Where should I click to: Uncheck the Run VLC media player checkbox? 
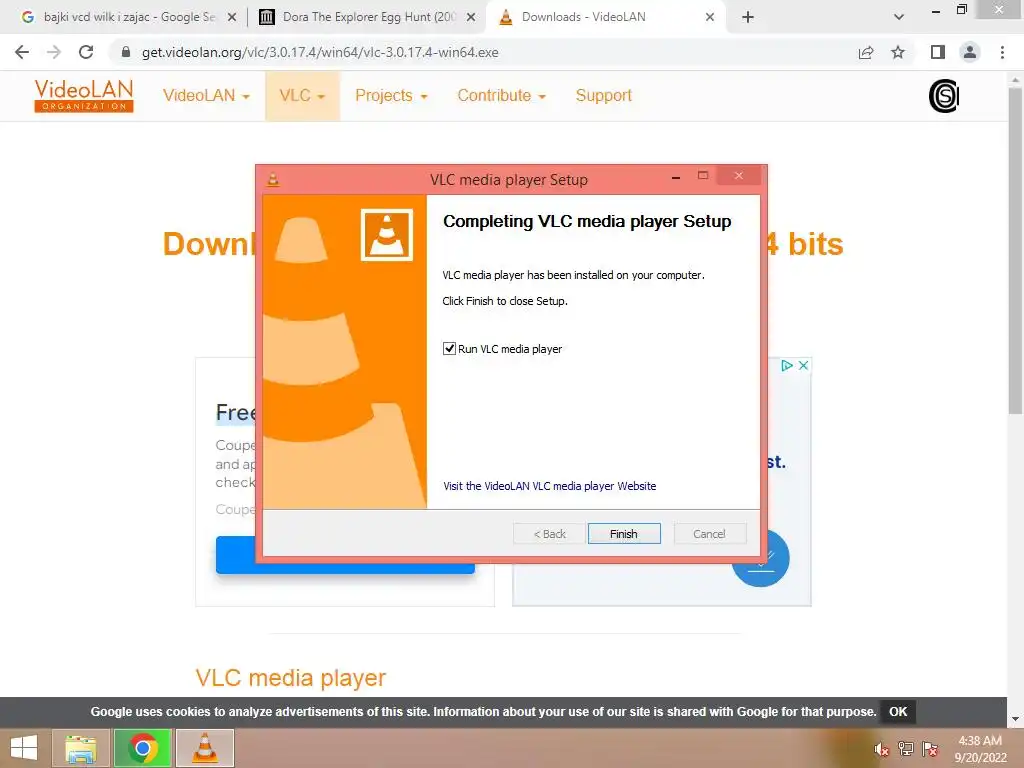(x=449, y=349)
